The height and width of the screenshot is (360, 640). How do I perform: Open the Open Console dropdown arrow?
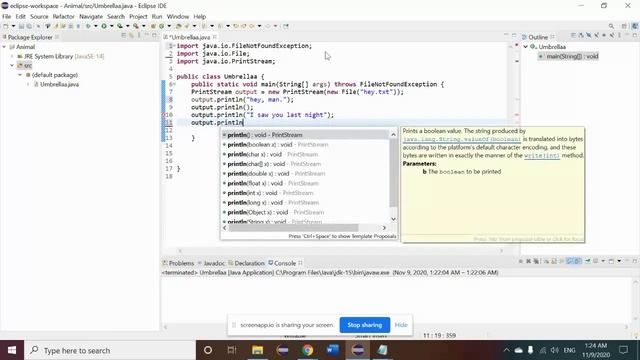[x=619, y=261]
